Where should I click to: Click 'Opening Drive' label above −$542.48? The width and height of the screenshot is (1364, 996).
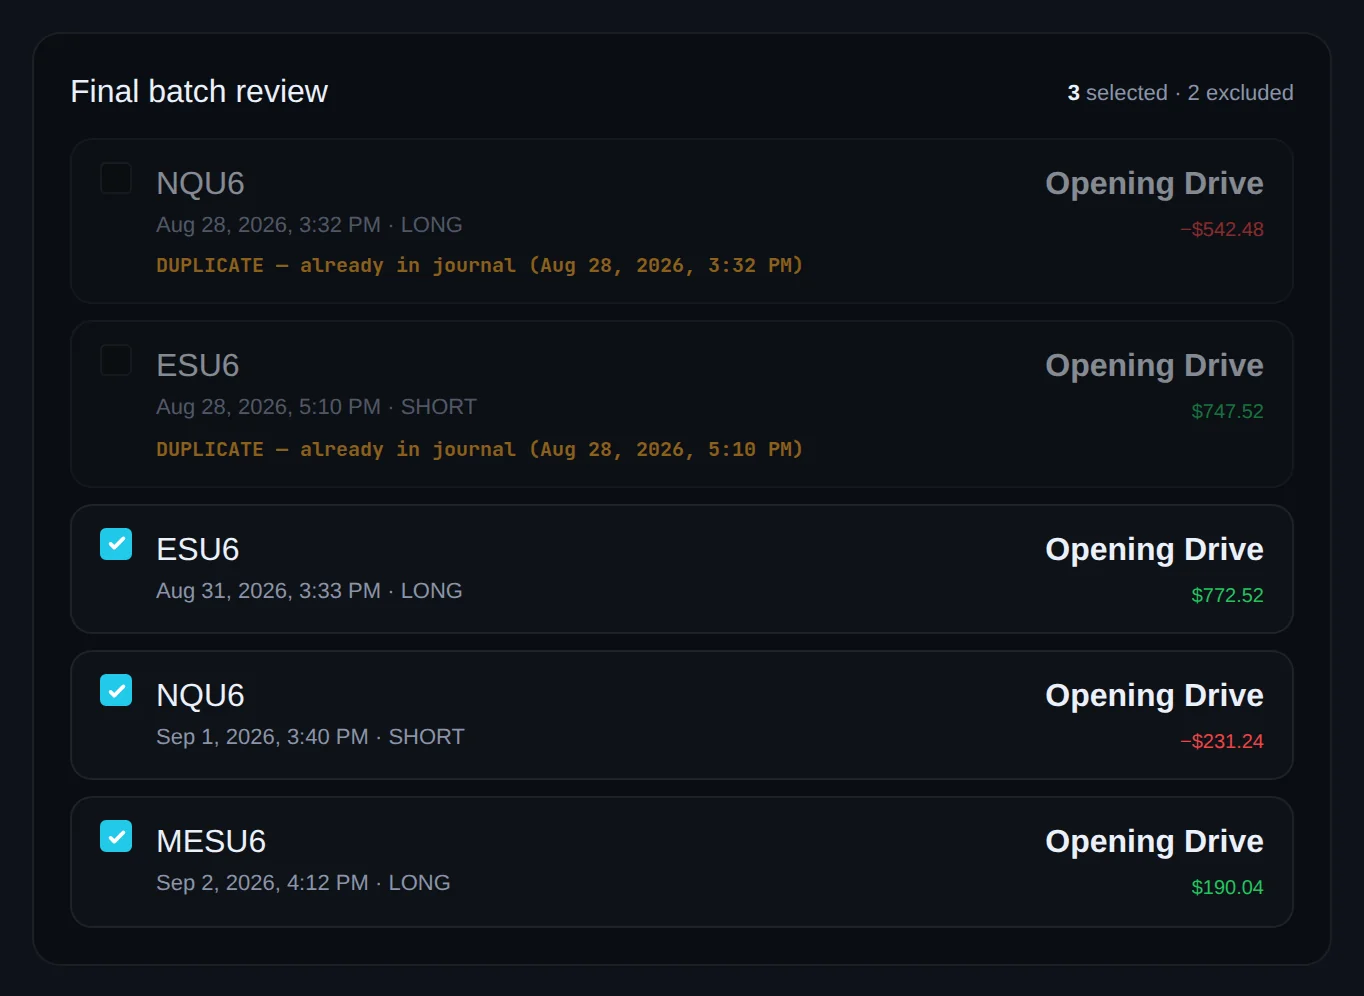coord(1154,183)
